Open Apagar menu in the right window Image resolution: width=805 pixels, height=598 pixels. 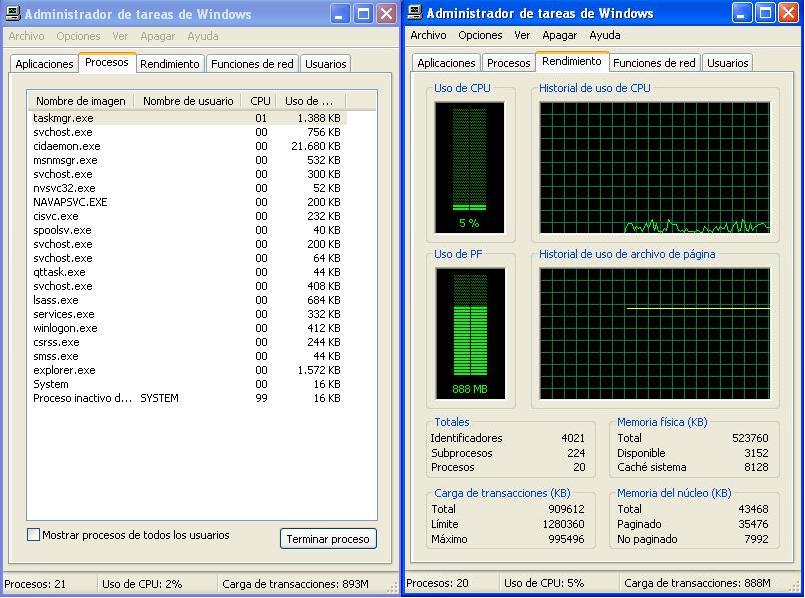pos(560,35)
